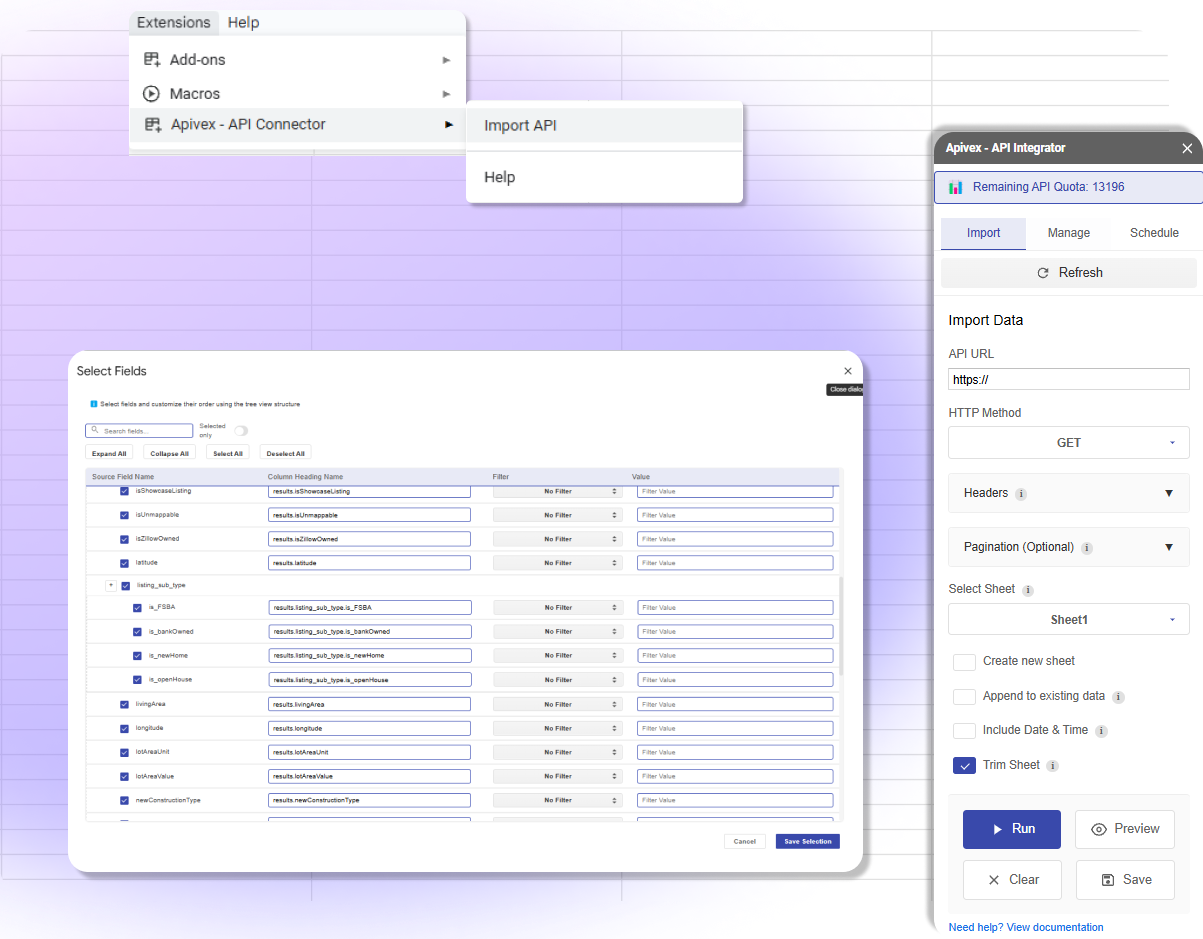
Task: Expand the Headers section
Action: click(1069, 493)
